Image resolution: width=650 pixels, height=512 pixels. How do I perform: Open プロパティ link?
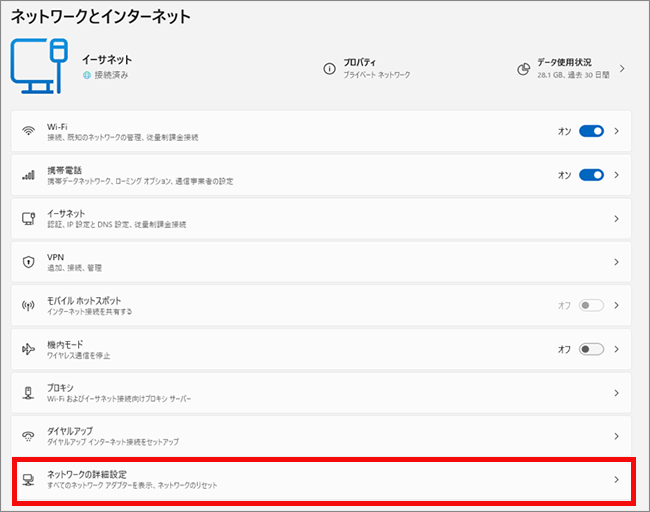pyautogui.click(x=359, y=62)
